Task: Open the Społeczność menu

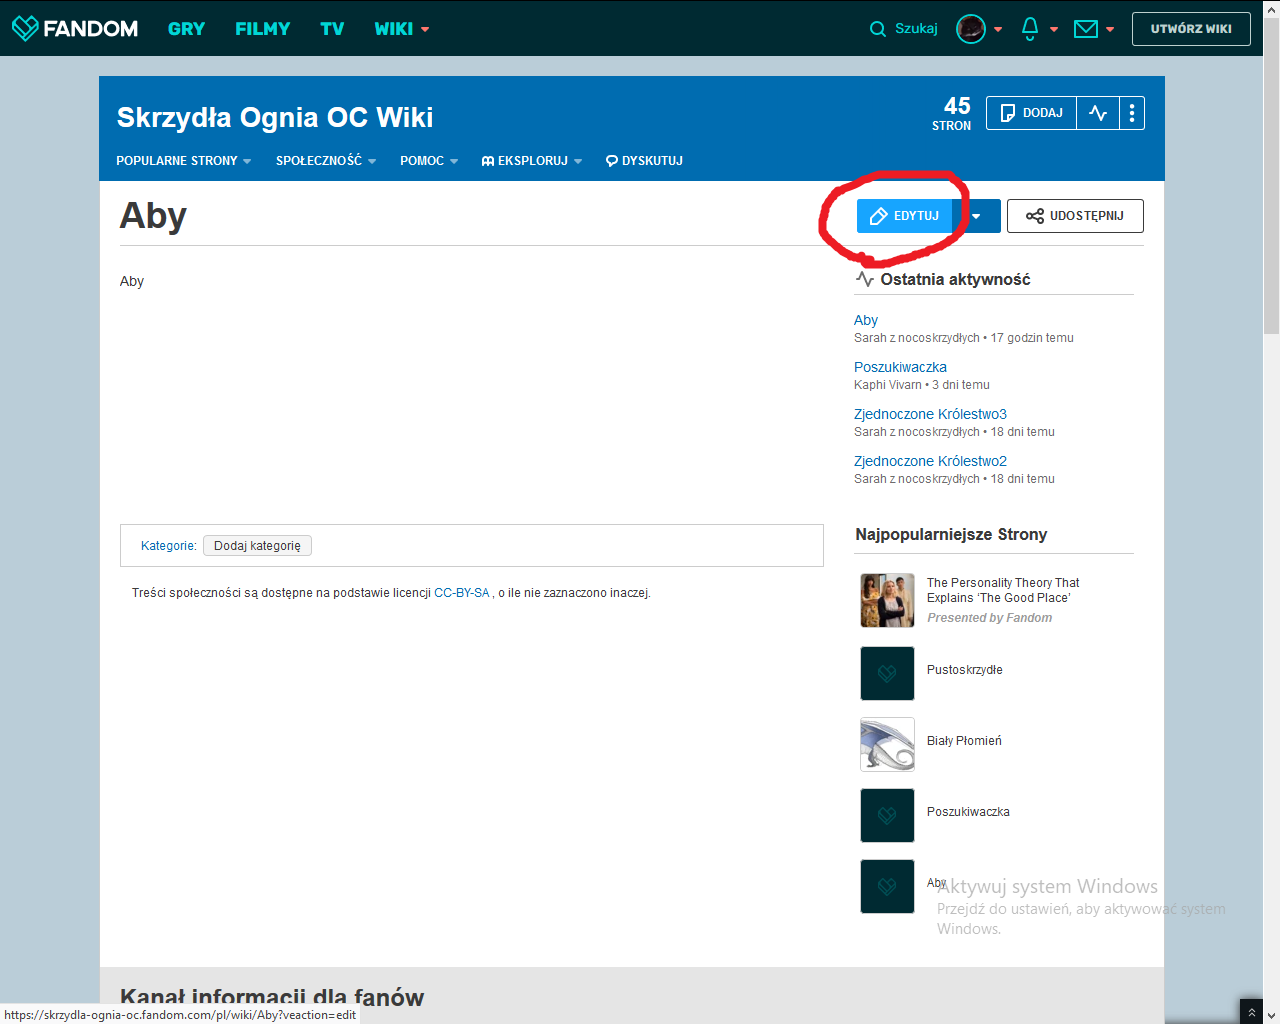Action: coord(325,161)
